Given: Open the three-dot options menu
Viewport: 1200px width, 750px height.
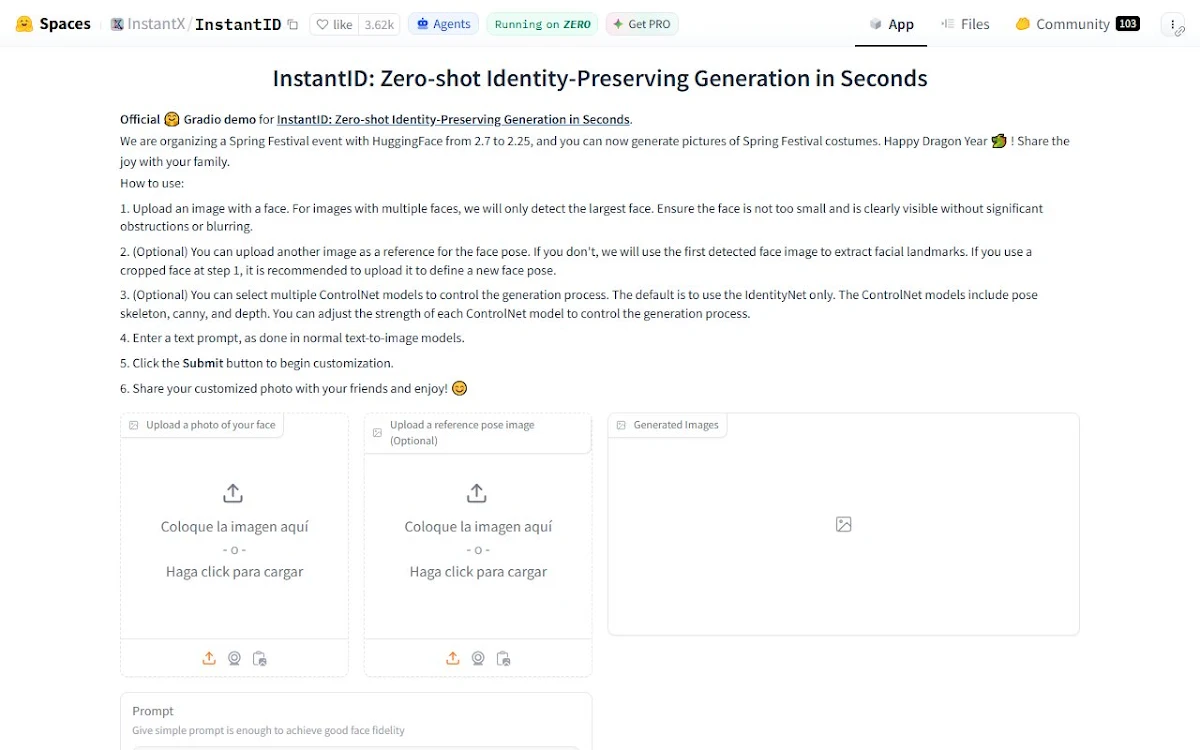Looking at the screenshot, I should coord(1173,24).
